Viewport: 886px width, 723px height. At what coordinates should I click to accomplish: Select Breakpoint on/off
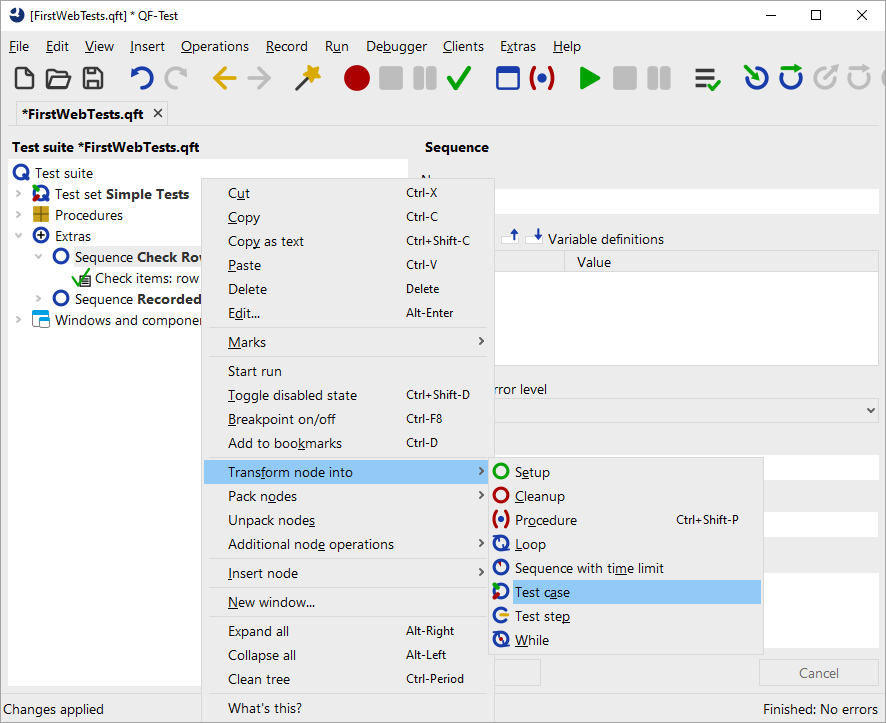(348, 419)
